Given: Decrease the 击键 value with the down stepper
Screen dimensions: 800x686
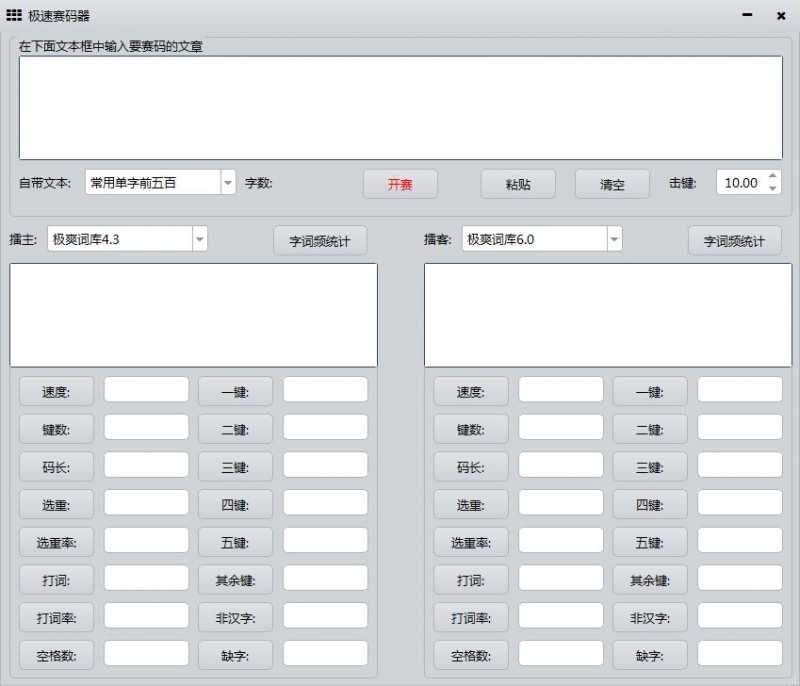Looking at the screenshot, I should (x=770, y=188).
